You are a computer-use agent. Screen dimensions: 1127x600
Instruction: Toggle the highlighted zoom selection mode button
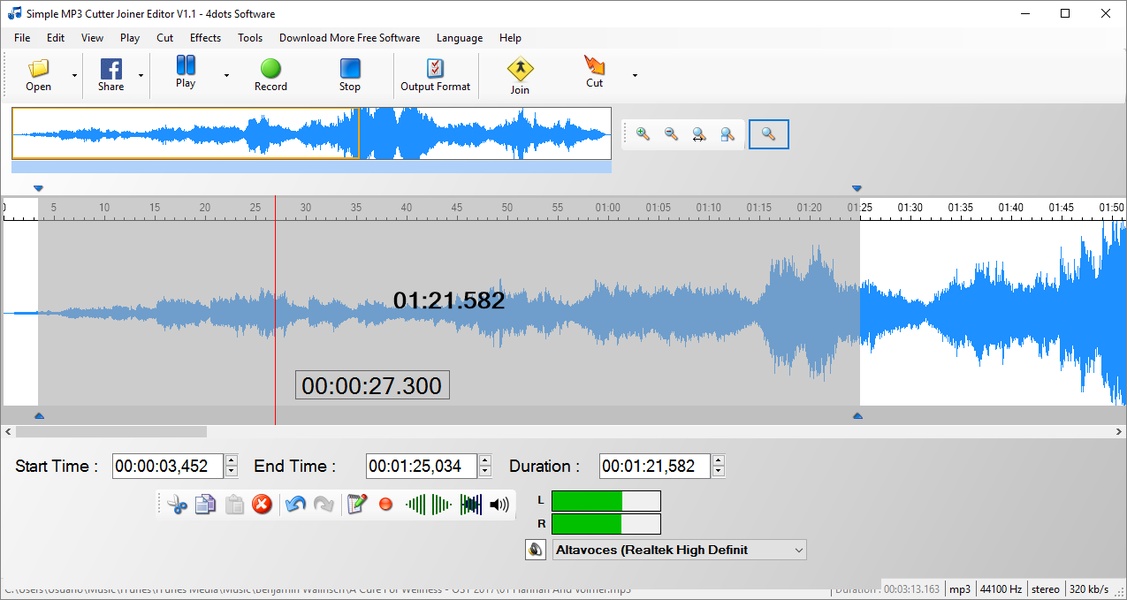coord(768,134)
